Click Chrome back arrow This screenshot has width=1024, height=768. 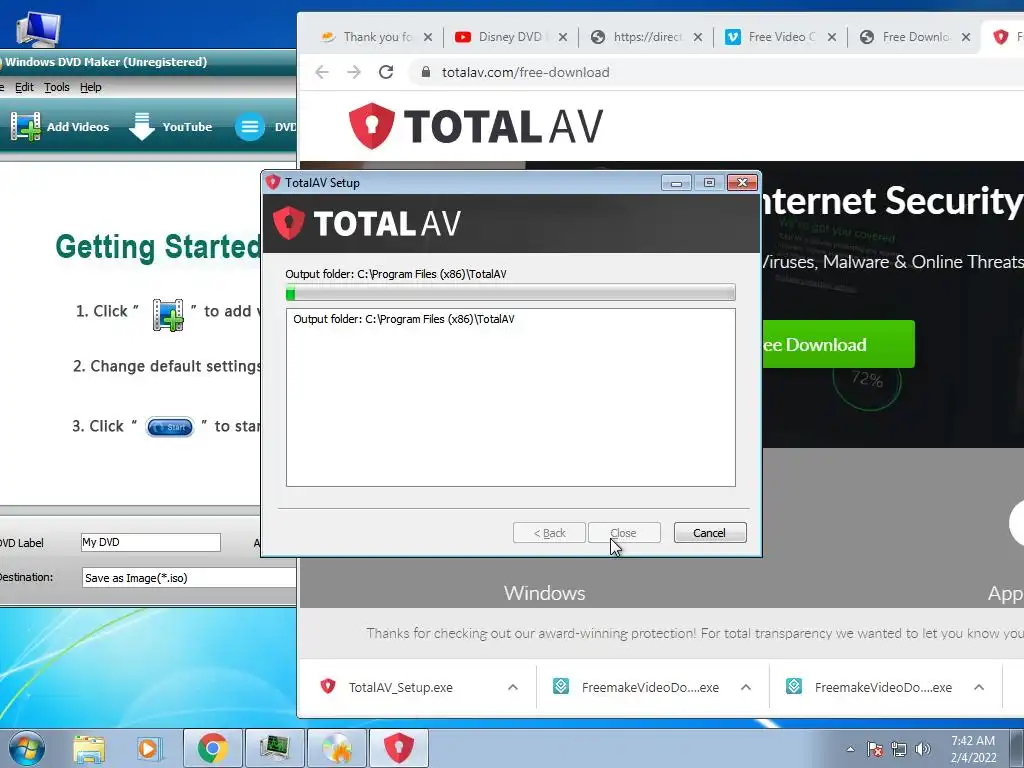(322, 72)
